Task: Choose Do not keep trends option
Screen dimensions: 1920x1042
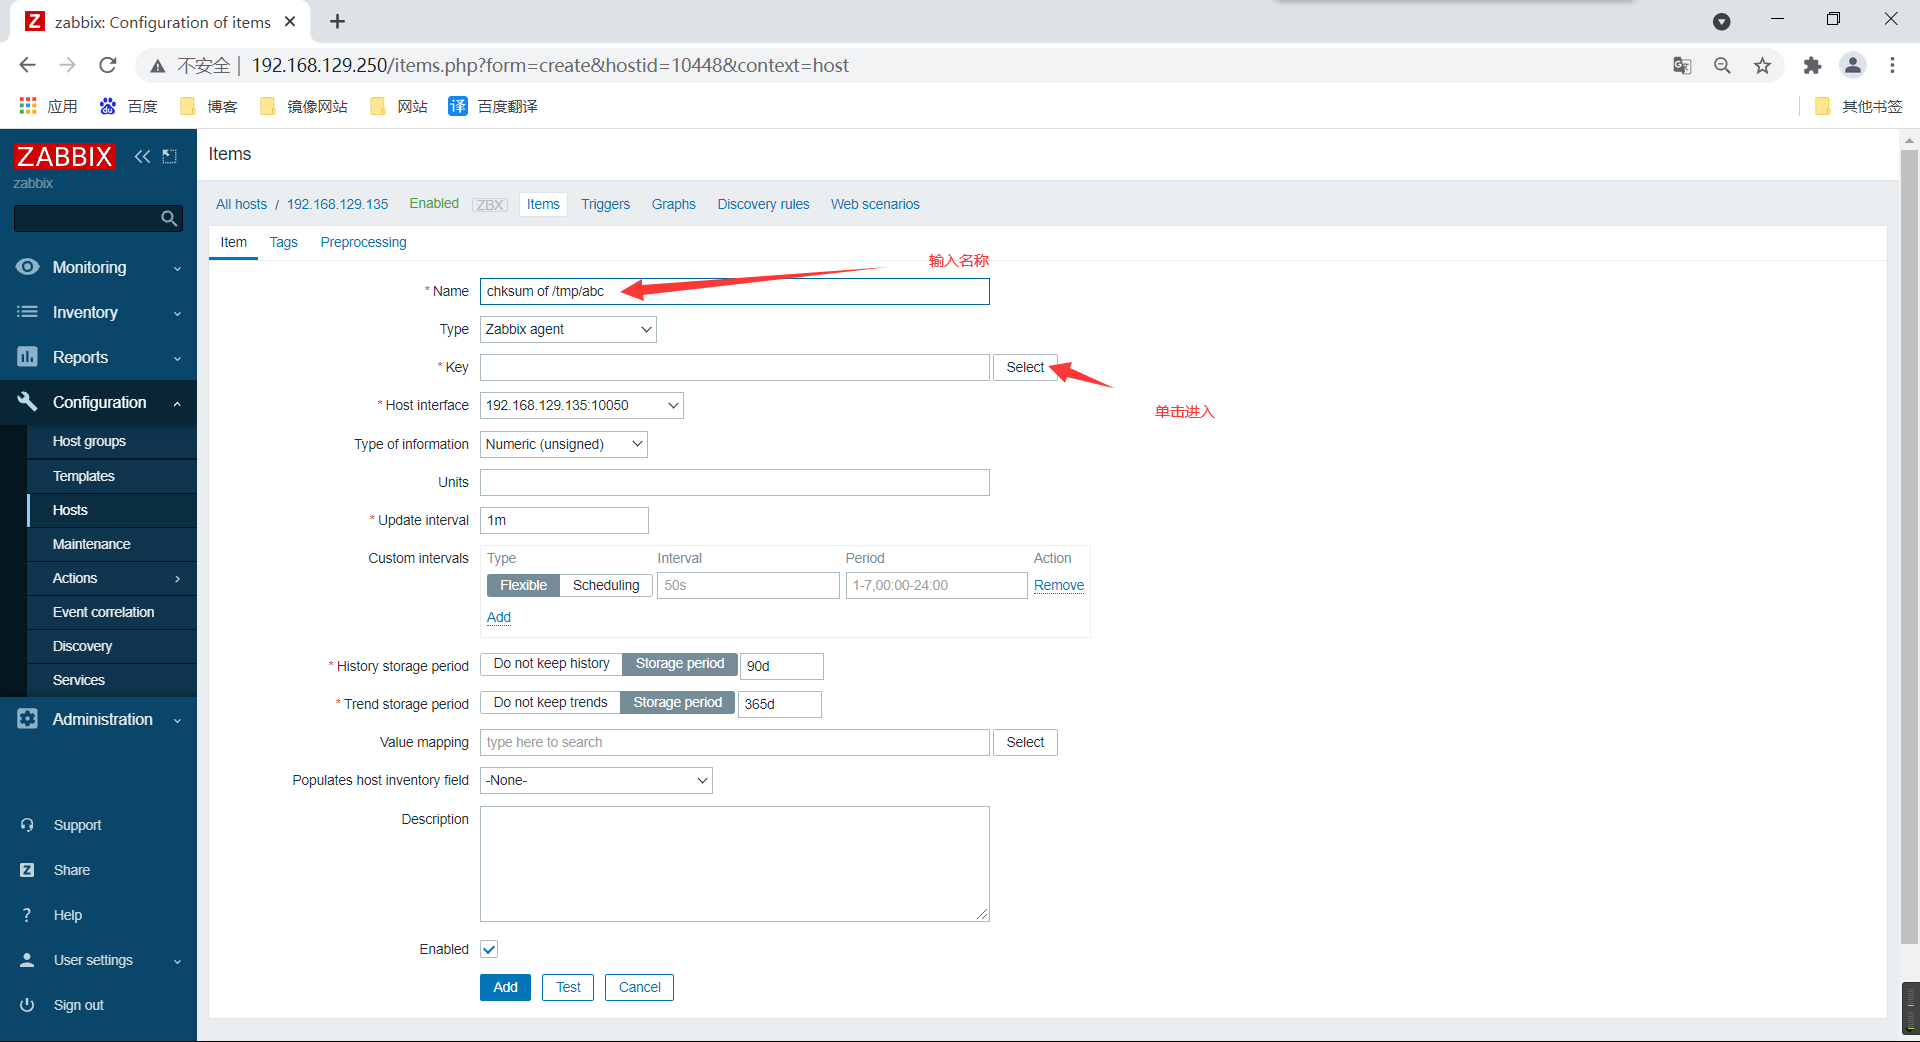Action: (550, 703)
